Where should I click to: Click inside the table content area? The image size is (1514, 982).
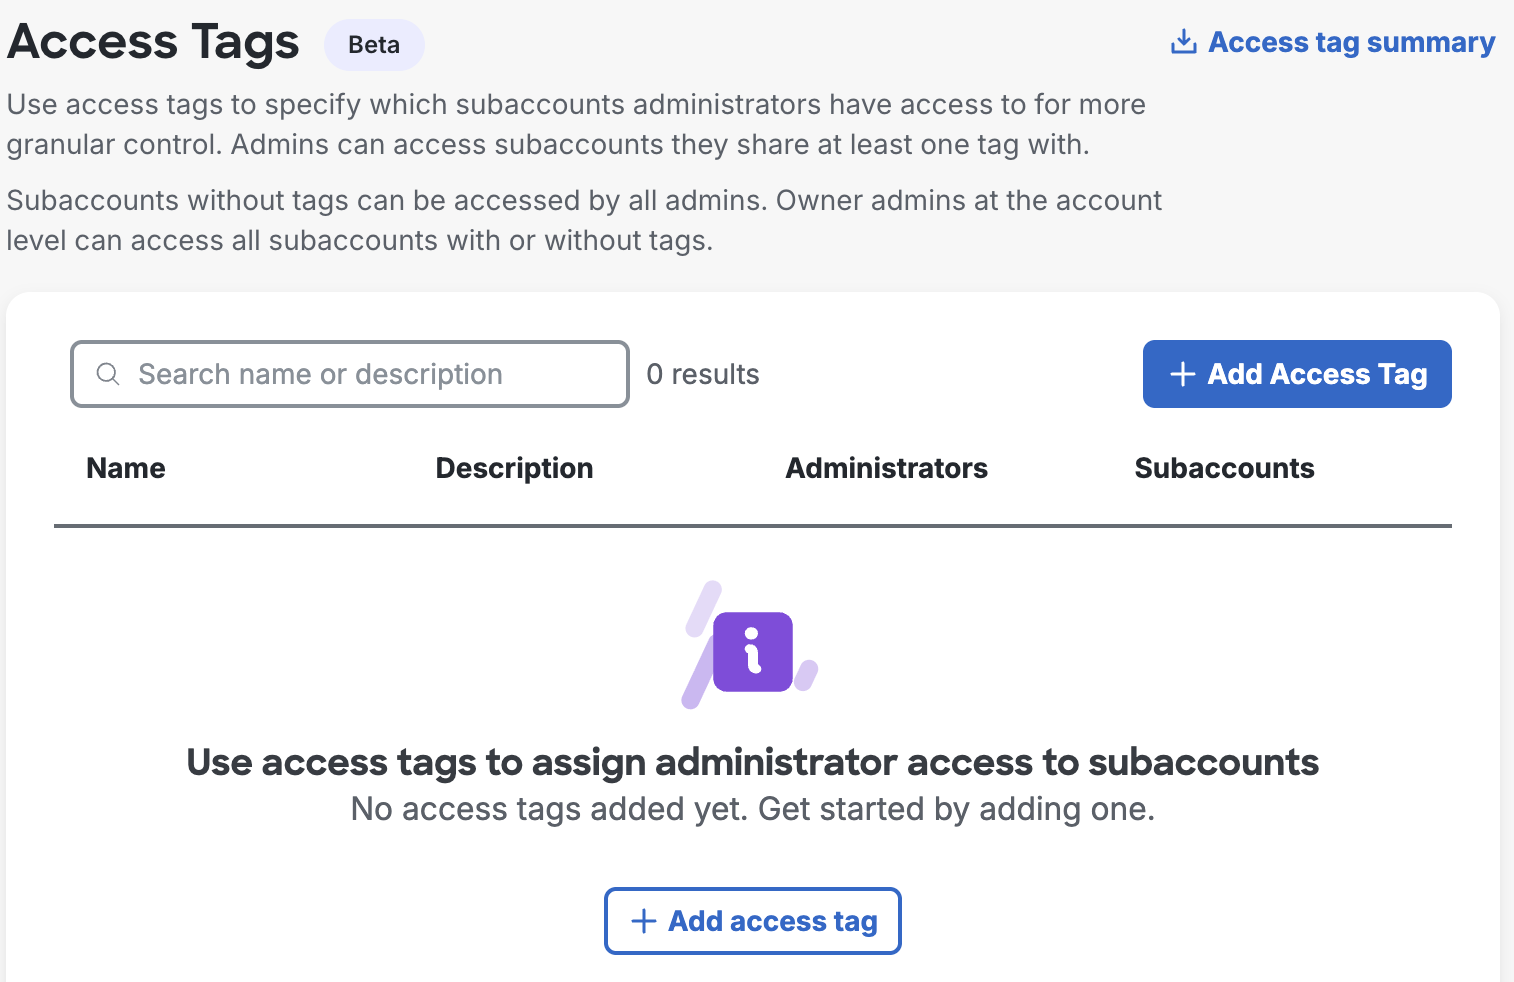coord(751,700)
